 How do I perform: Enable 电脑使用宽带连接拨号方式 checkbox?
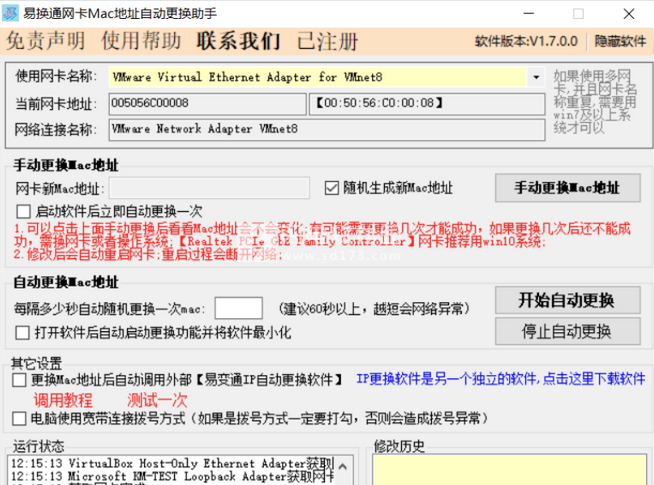point(19,419)
